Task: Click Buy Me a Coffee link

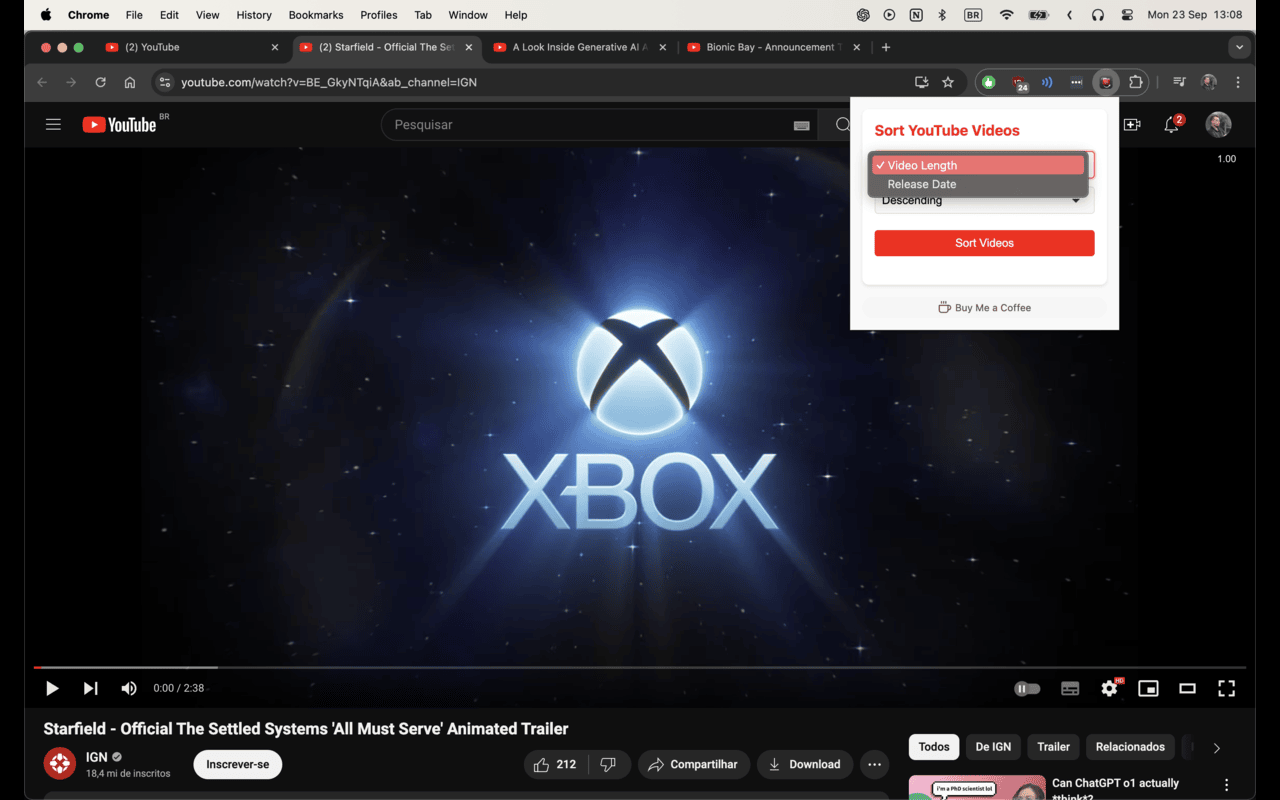Action: click(984, 308)
